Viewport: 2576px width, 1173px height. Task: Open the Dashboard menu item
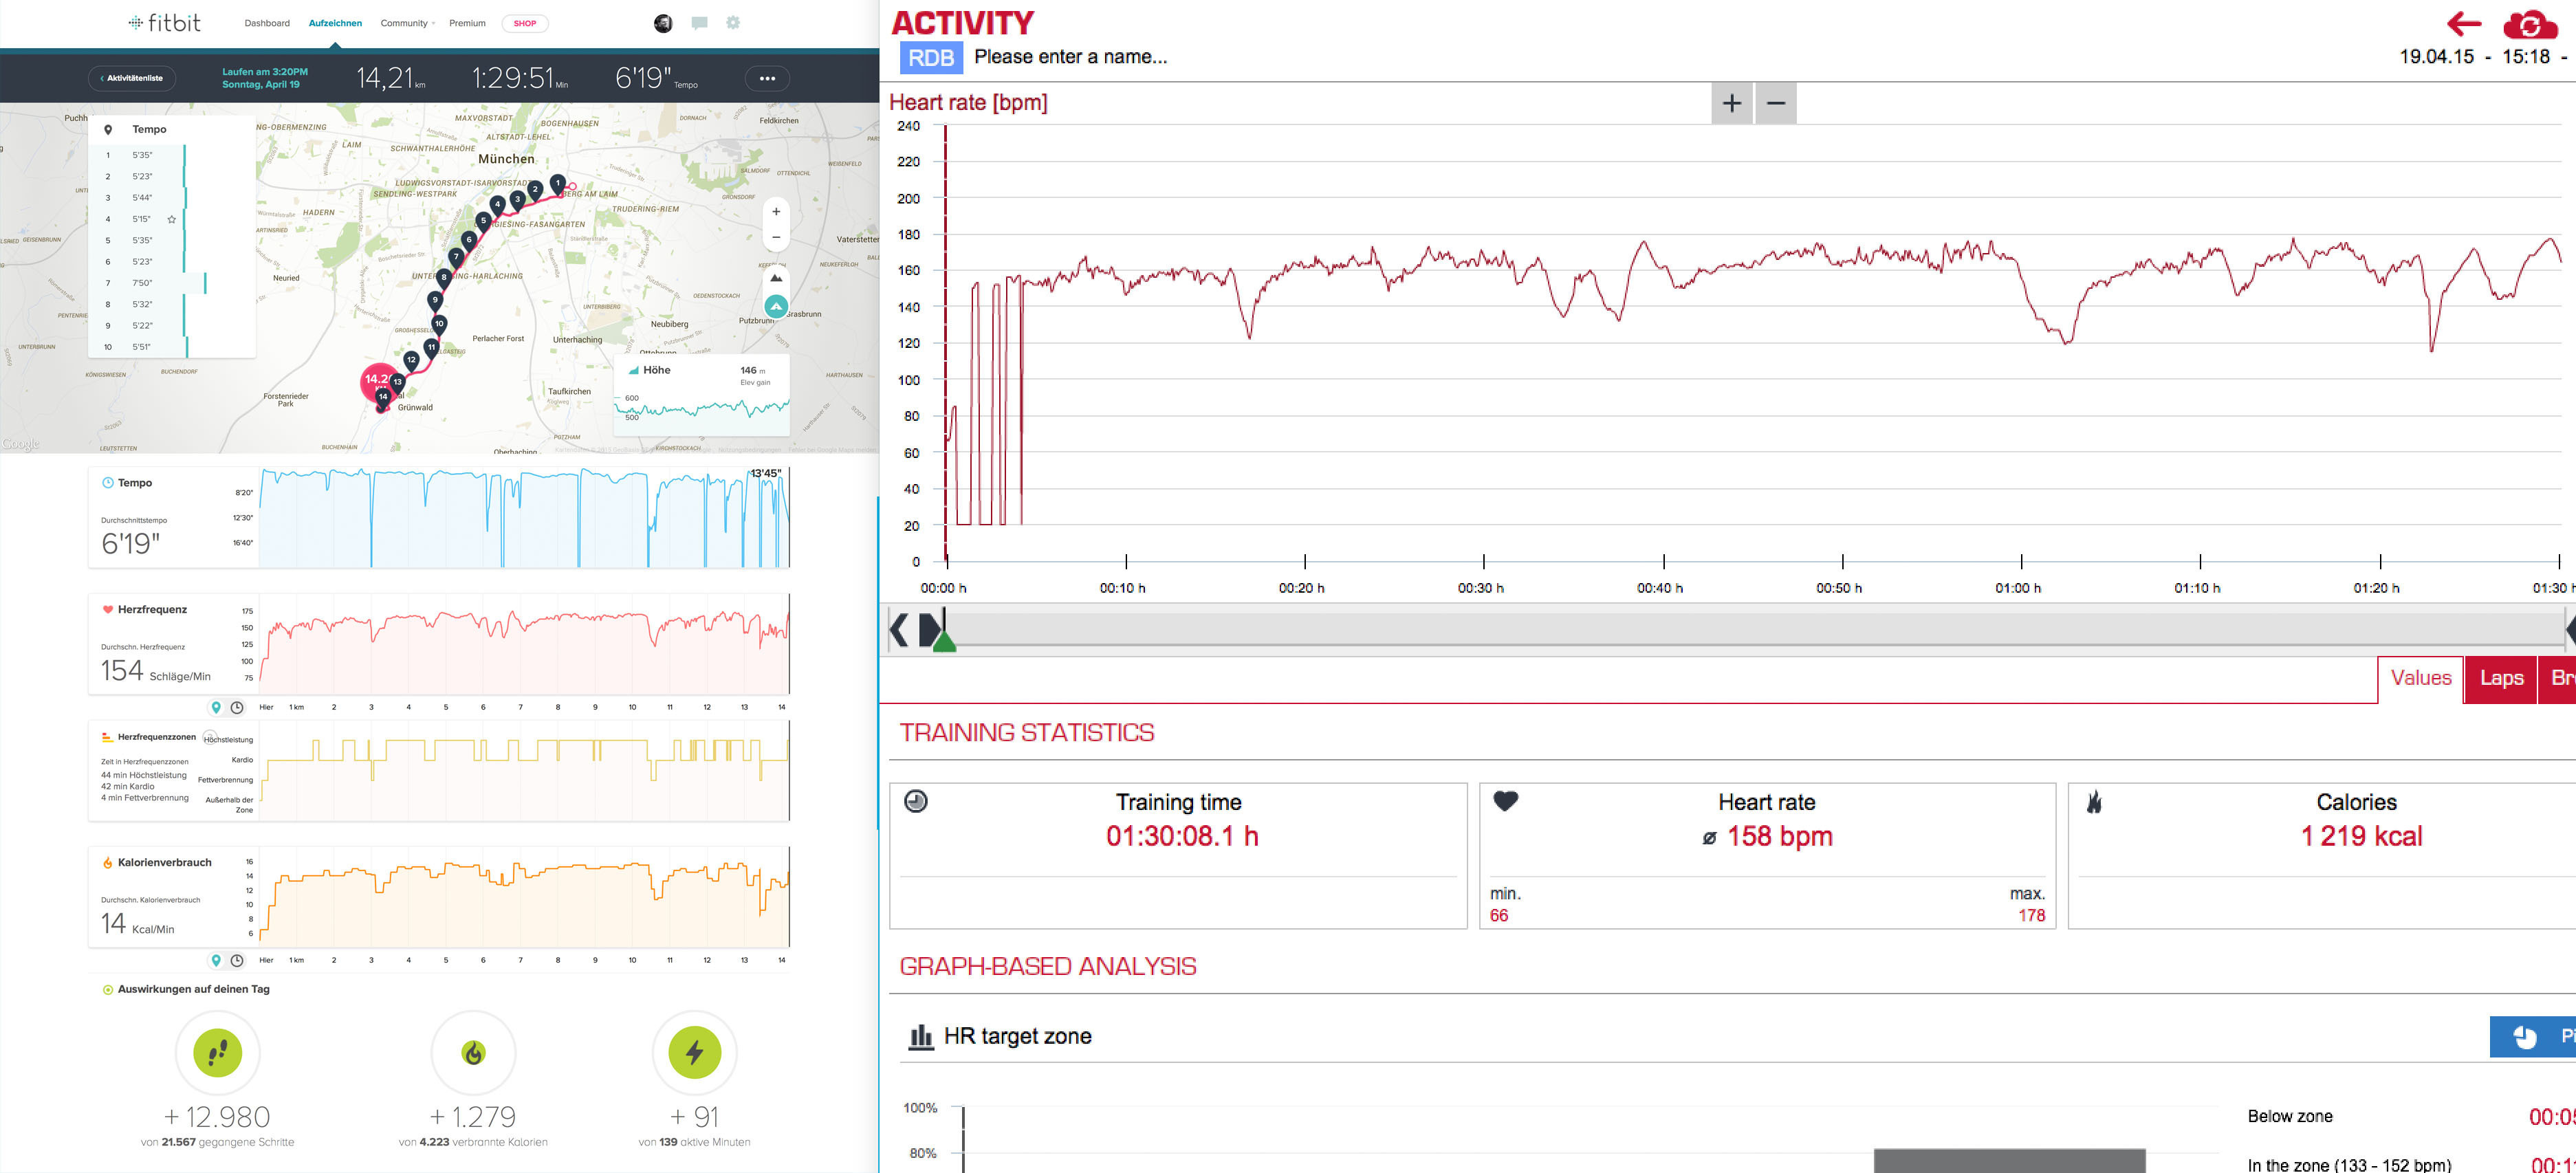point(267,23)
